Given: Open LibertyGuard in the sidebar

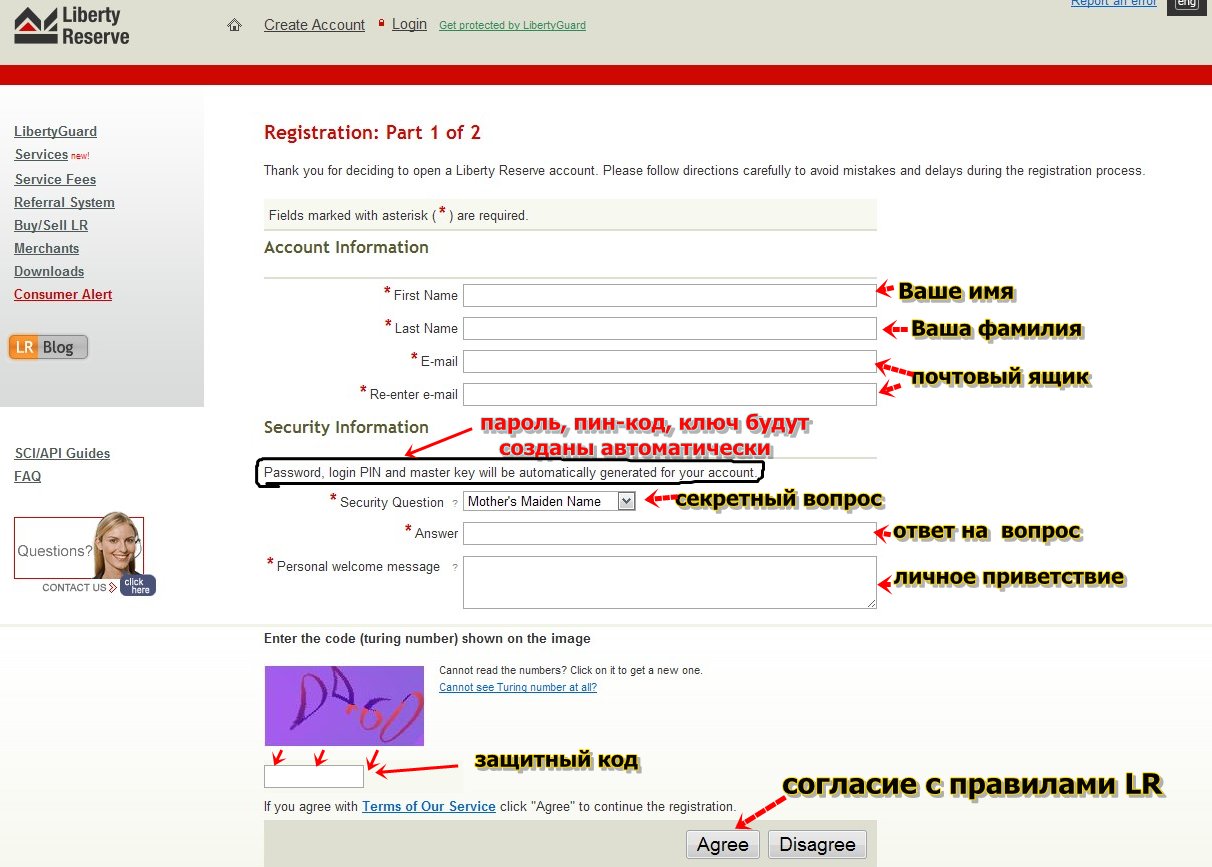Looking at the screenshot, I should pos(55,131).
